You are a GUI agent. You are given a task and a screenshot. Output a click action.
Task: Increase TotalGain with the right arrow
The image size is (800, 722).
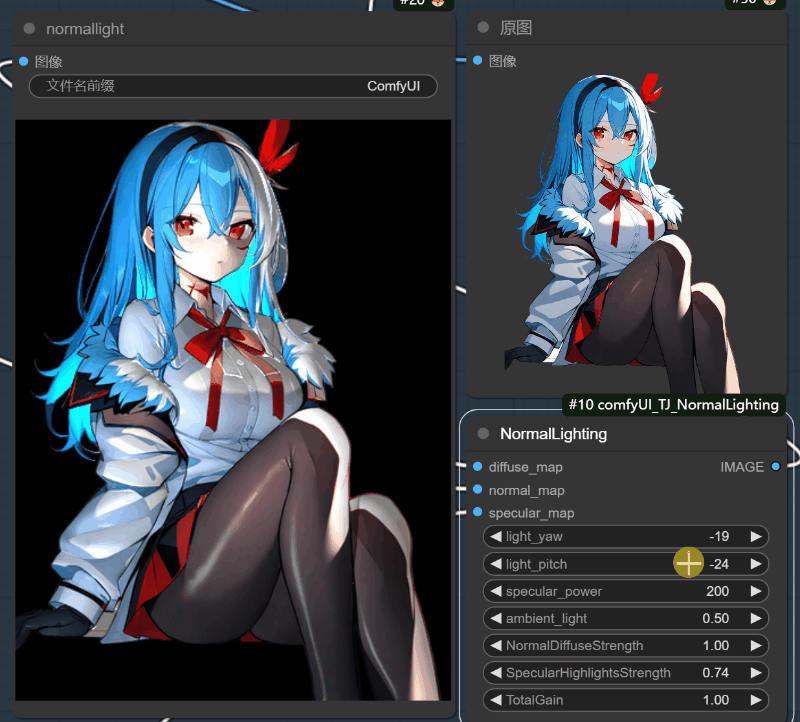756,700
